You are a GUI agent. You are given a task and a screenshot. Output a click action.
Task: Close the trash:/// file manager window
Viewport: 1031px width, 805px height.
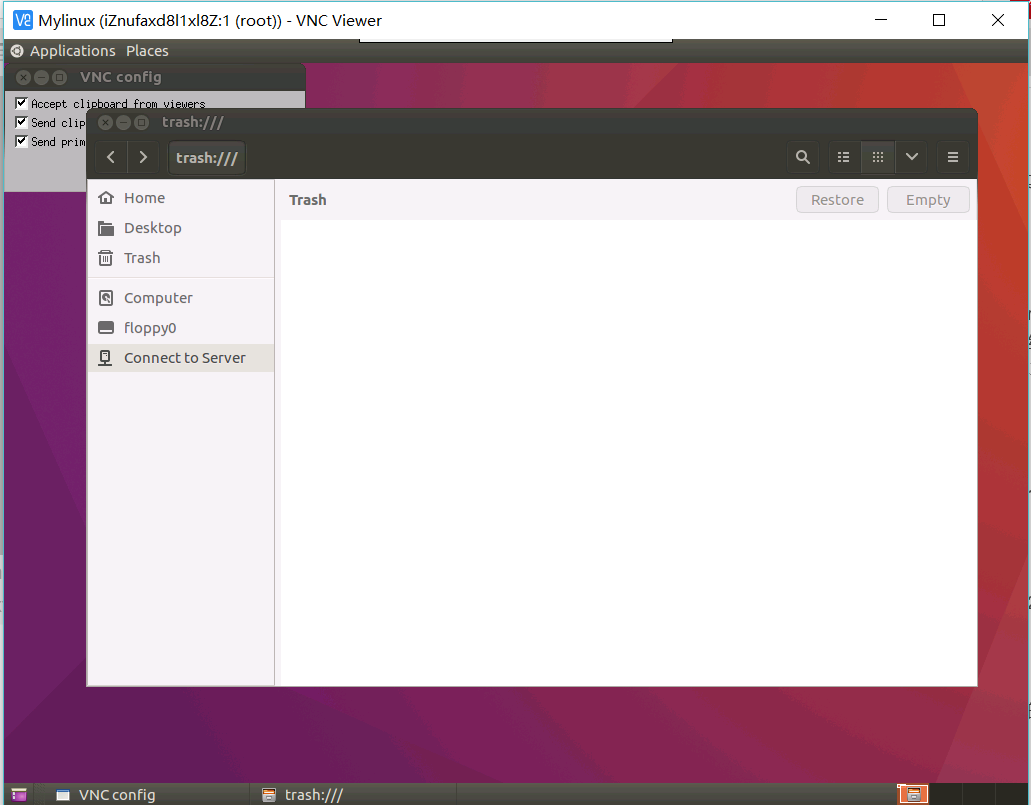105,122
